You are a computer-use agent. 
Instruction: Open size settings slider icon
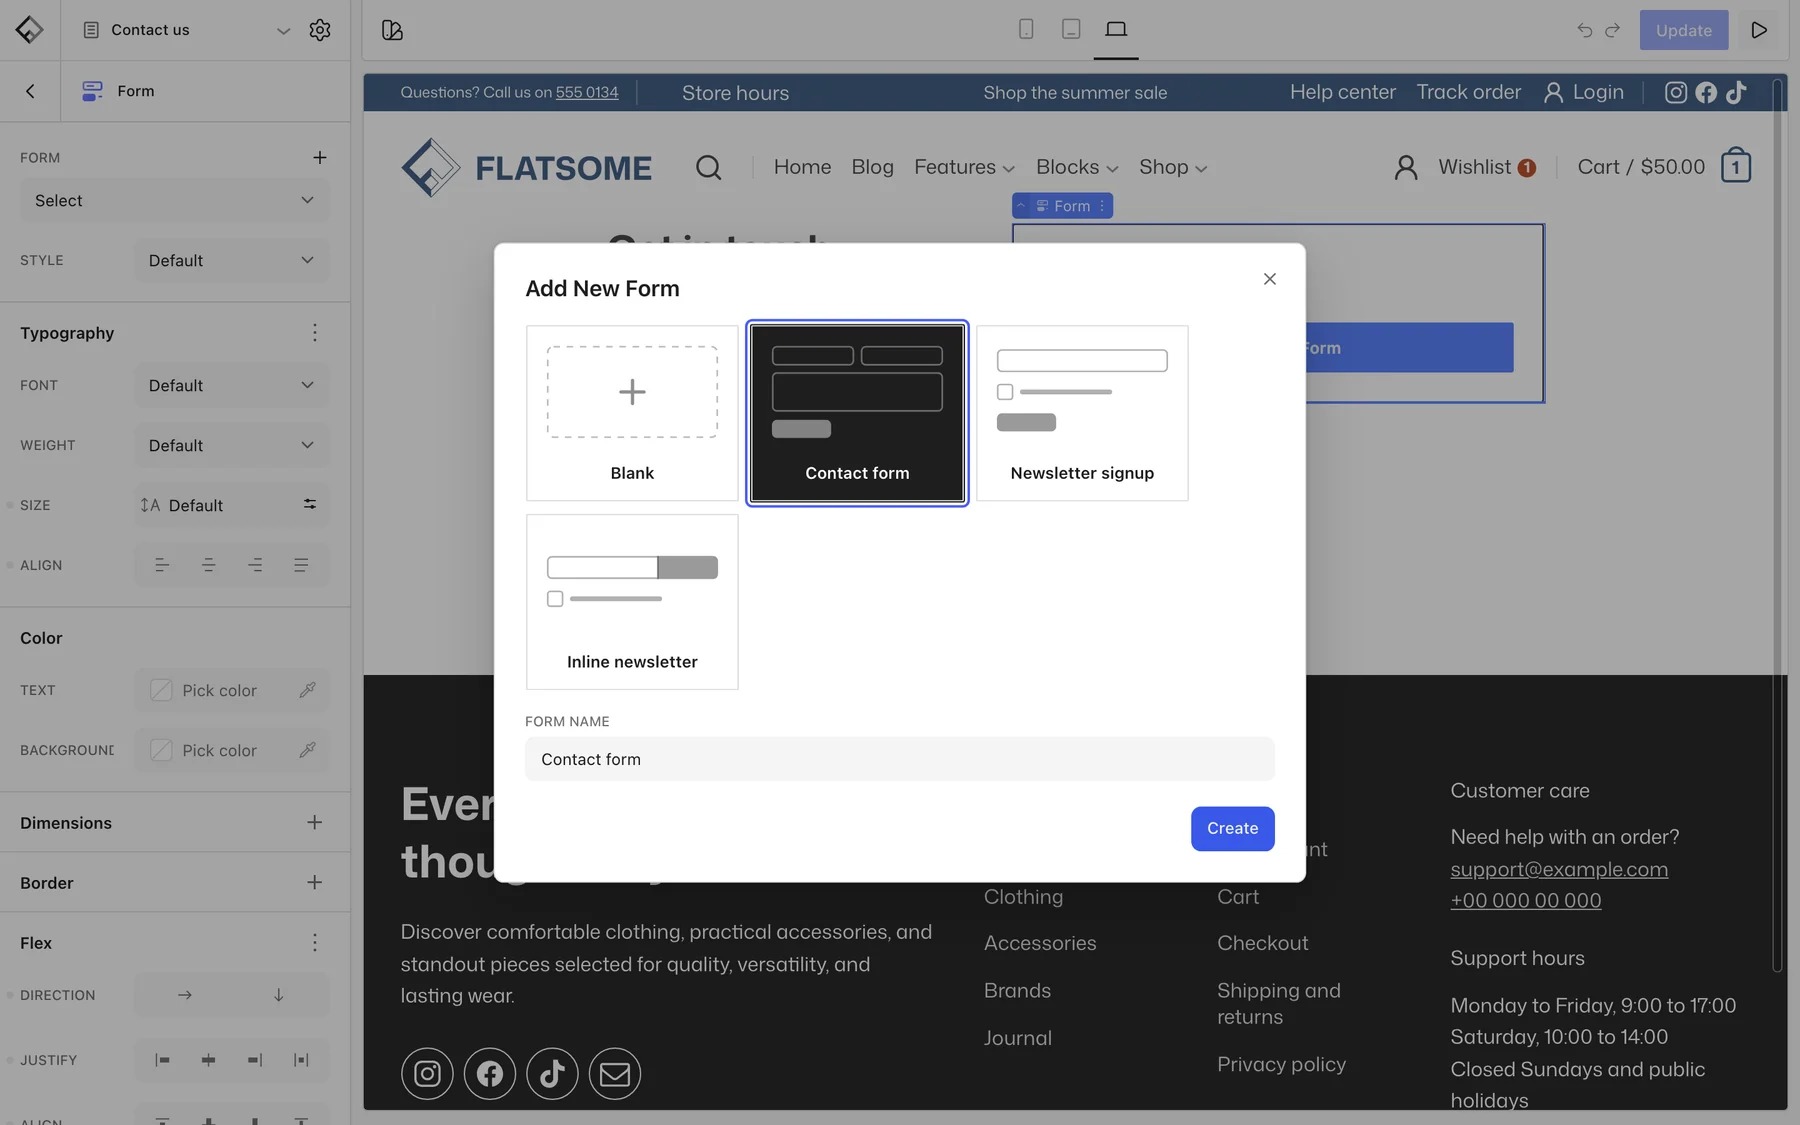coord(310,504)
